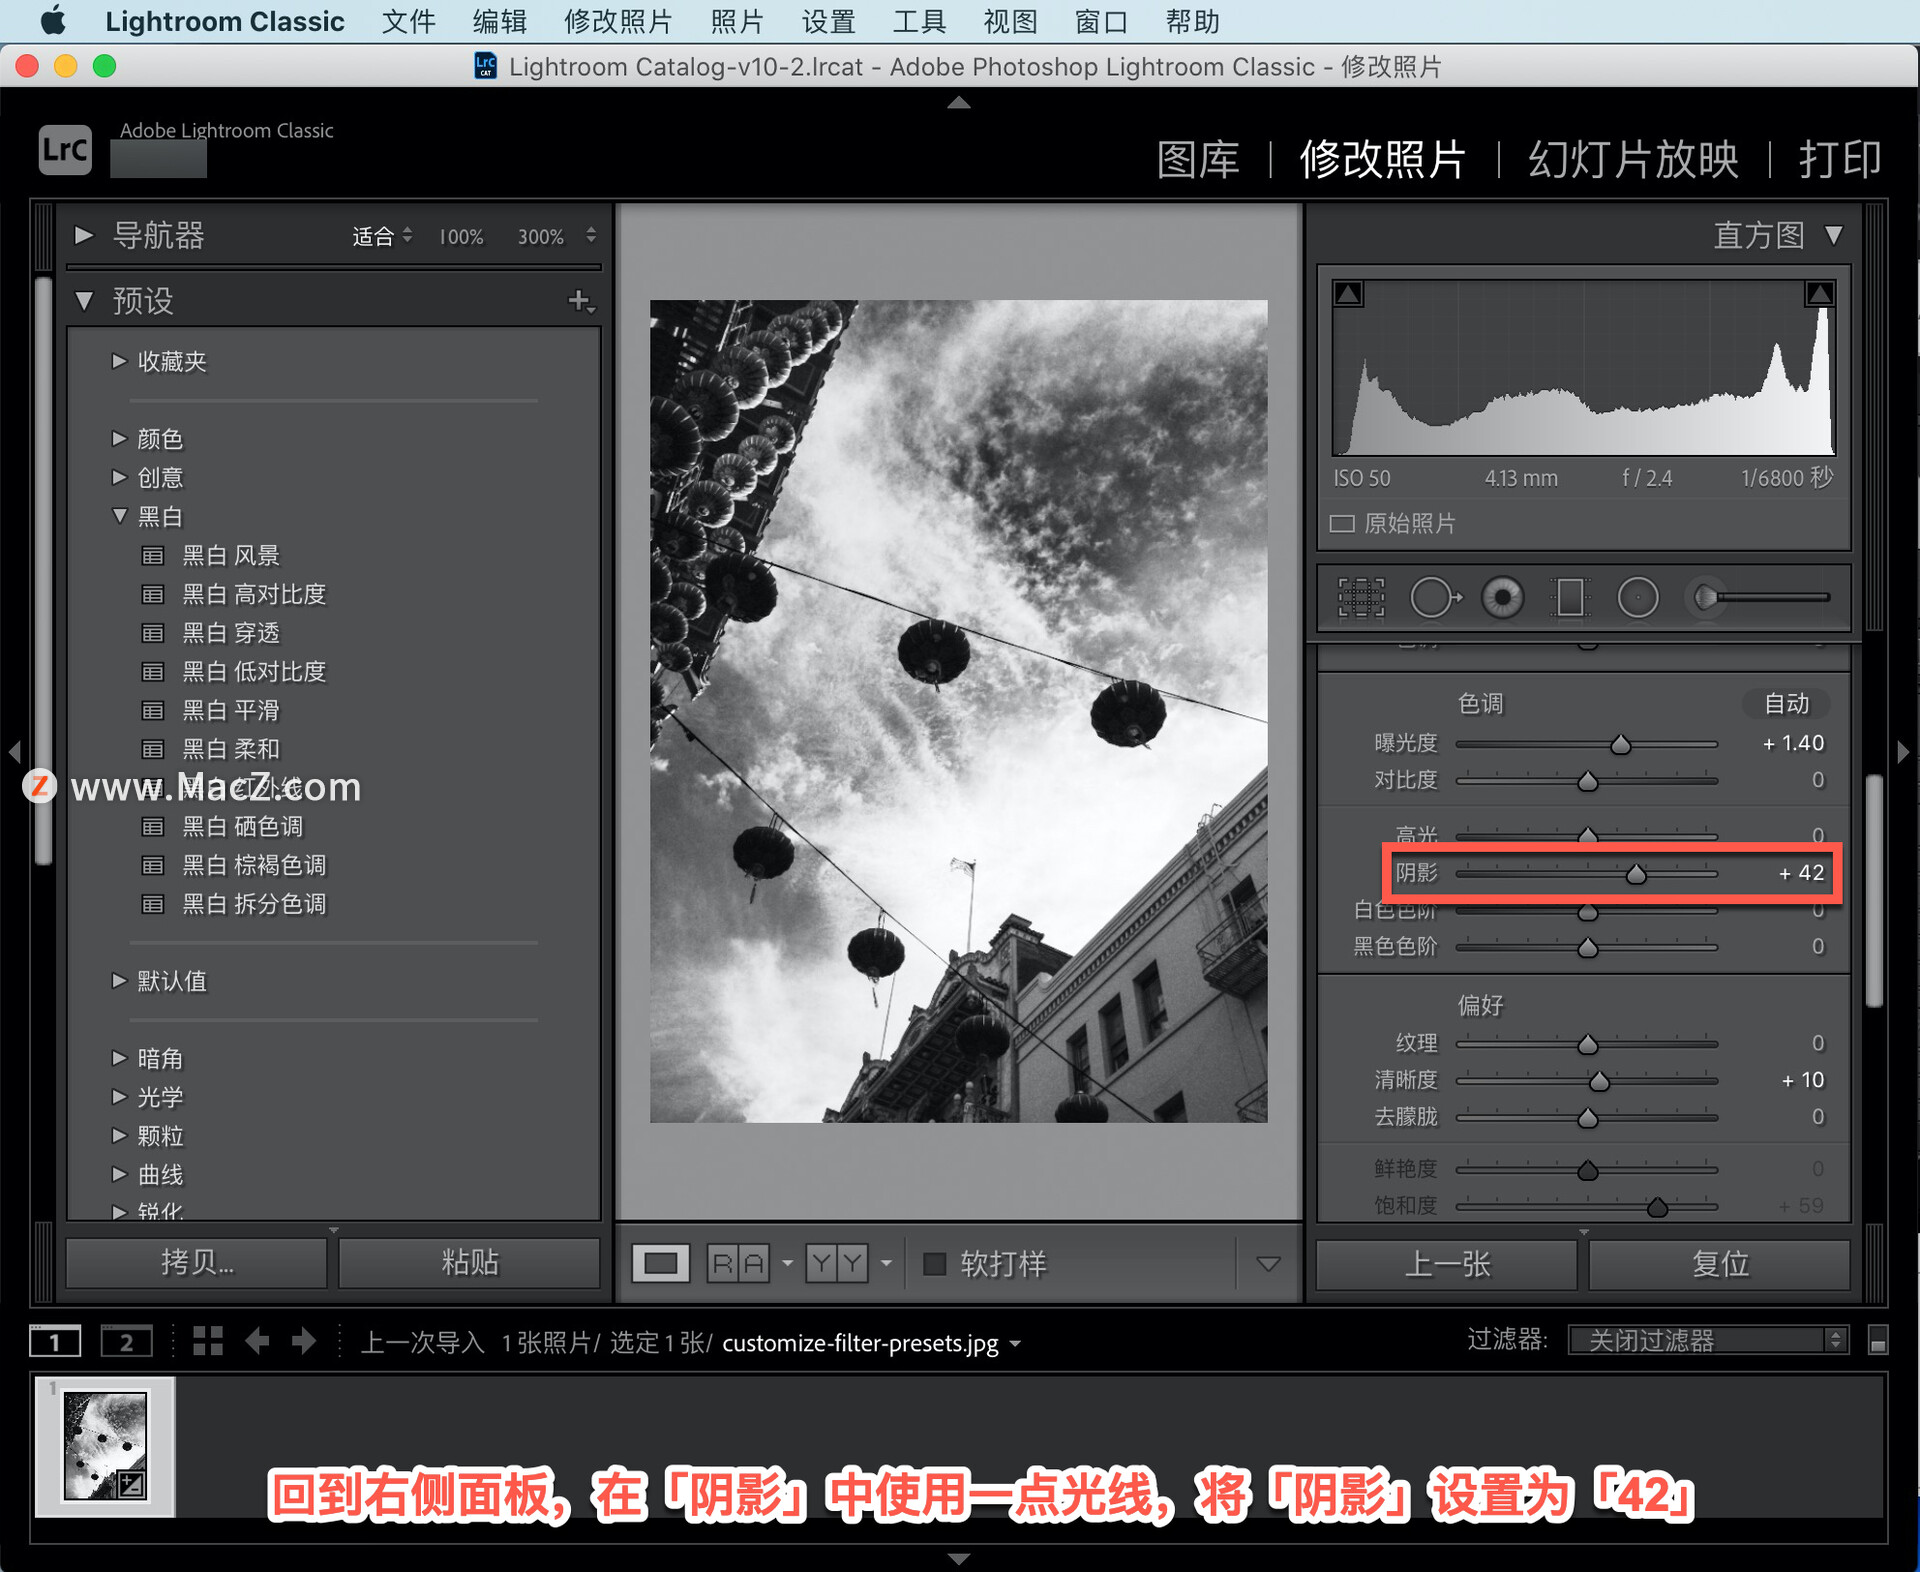Screen dimensions: 1920x1572
Task: Activate the Red Eye Correction tool
Action: [x=1502, y=598]
